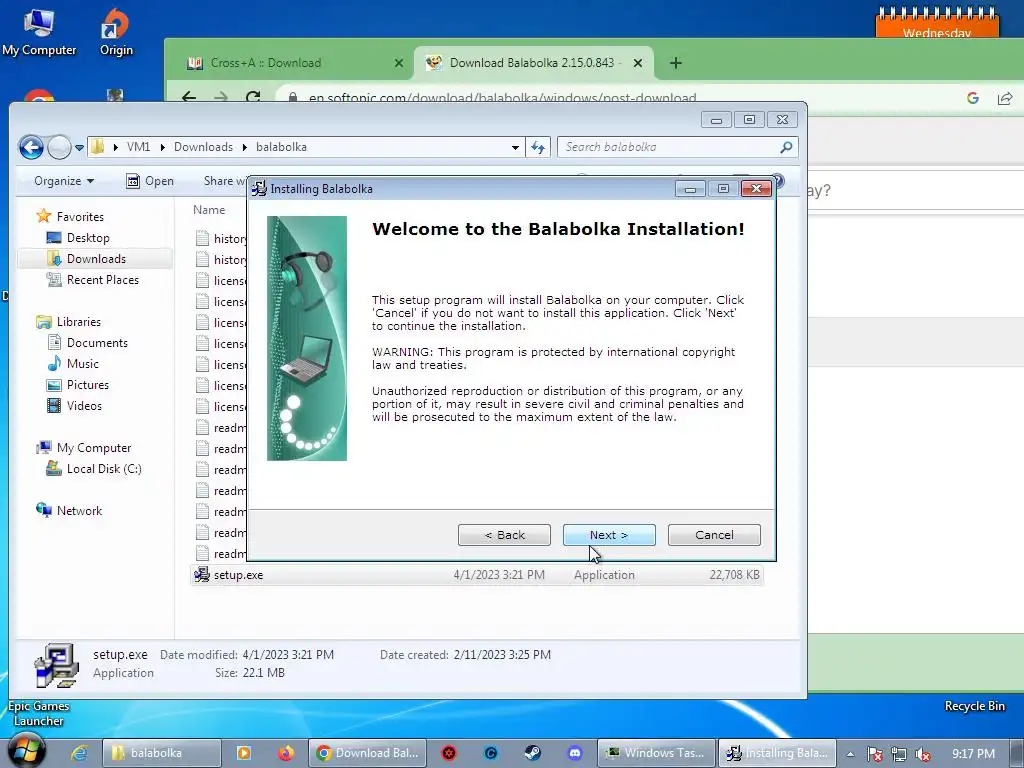
Task: Click the muted volume tray icon
Action: tap(923, 754)
